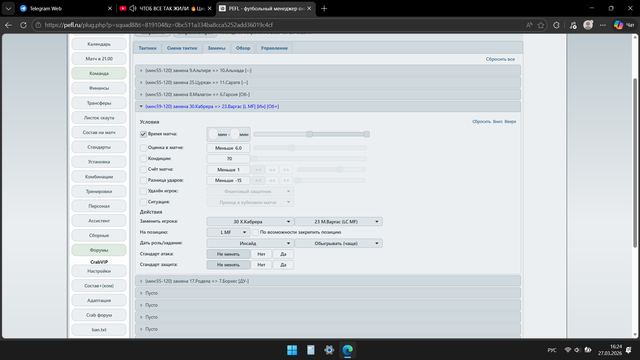
Task: Select Да for Стандарт атака
Action: pyautogui.click(x=283, y=254)
